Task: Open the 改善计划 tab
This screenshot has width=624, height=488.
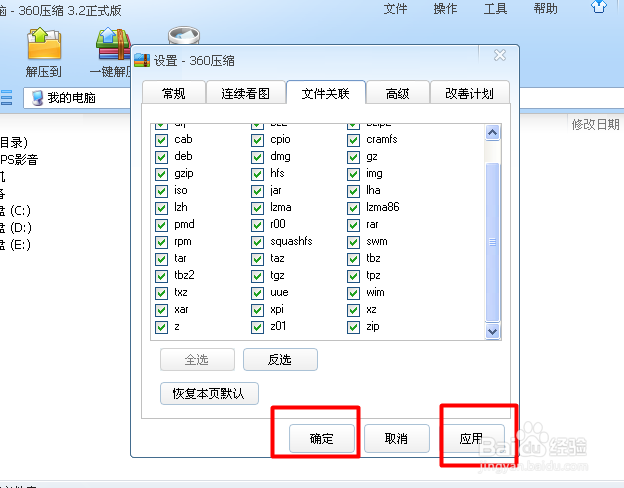Action: [x=470, y=93]
